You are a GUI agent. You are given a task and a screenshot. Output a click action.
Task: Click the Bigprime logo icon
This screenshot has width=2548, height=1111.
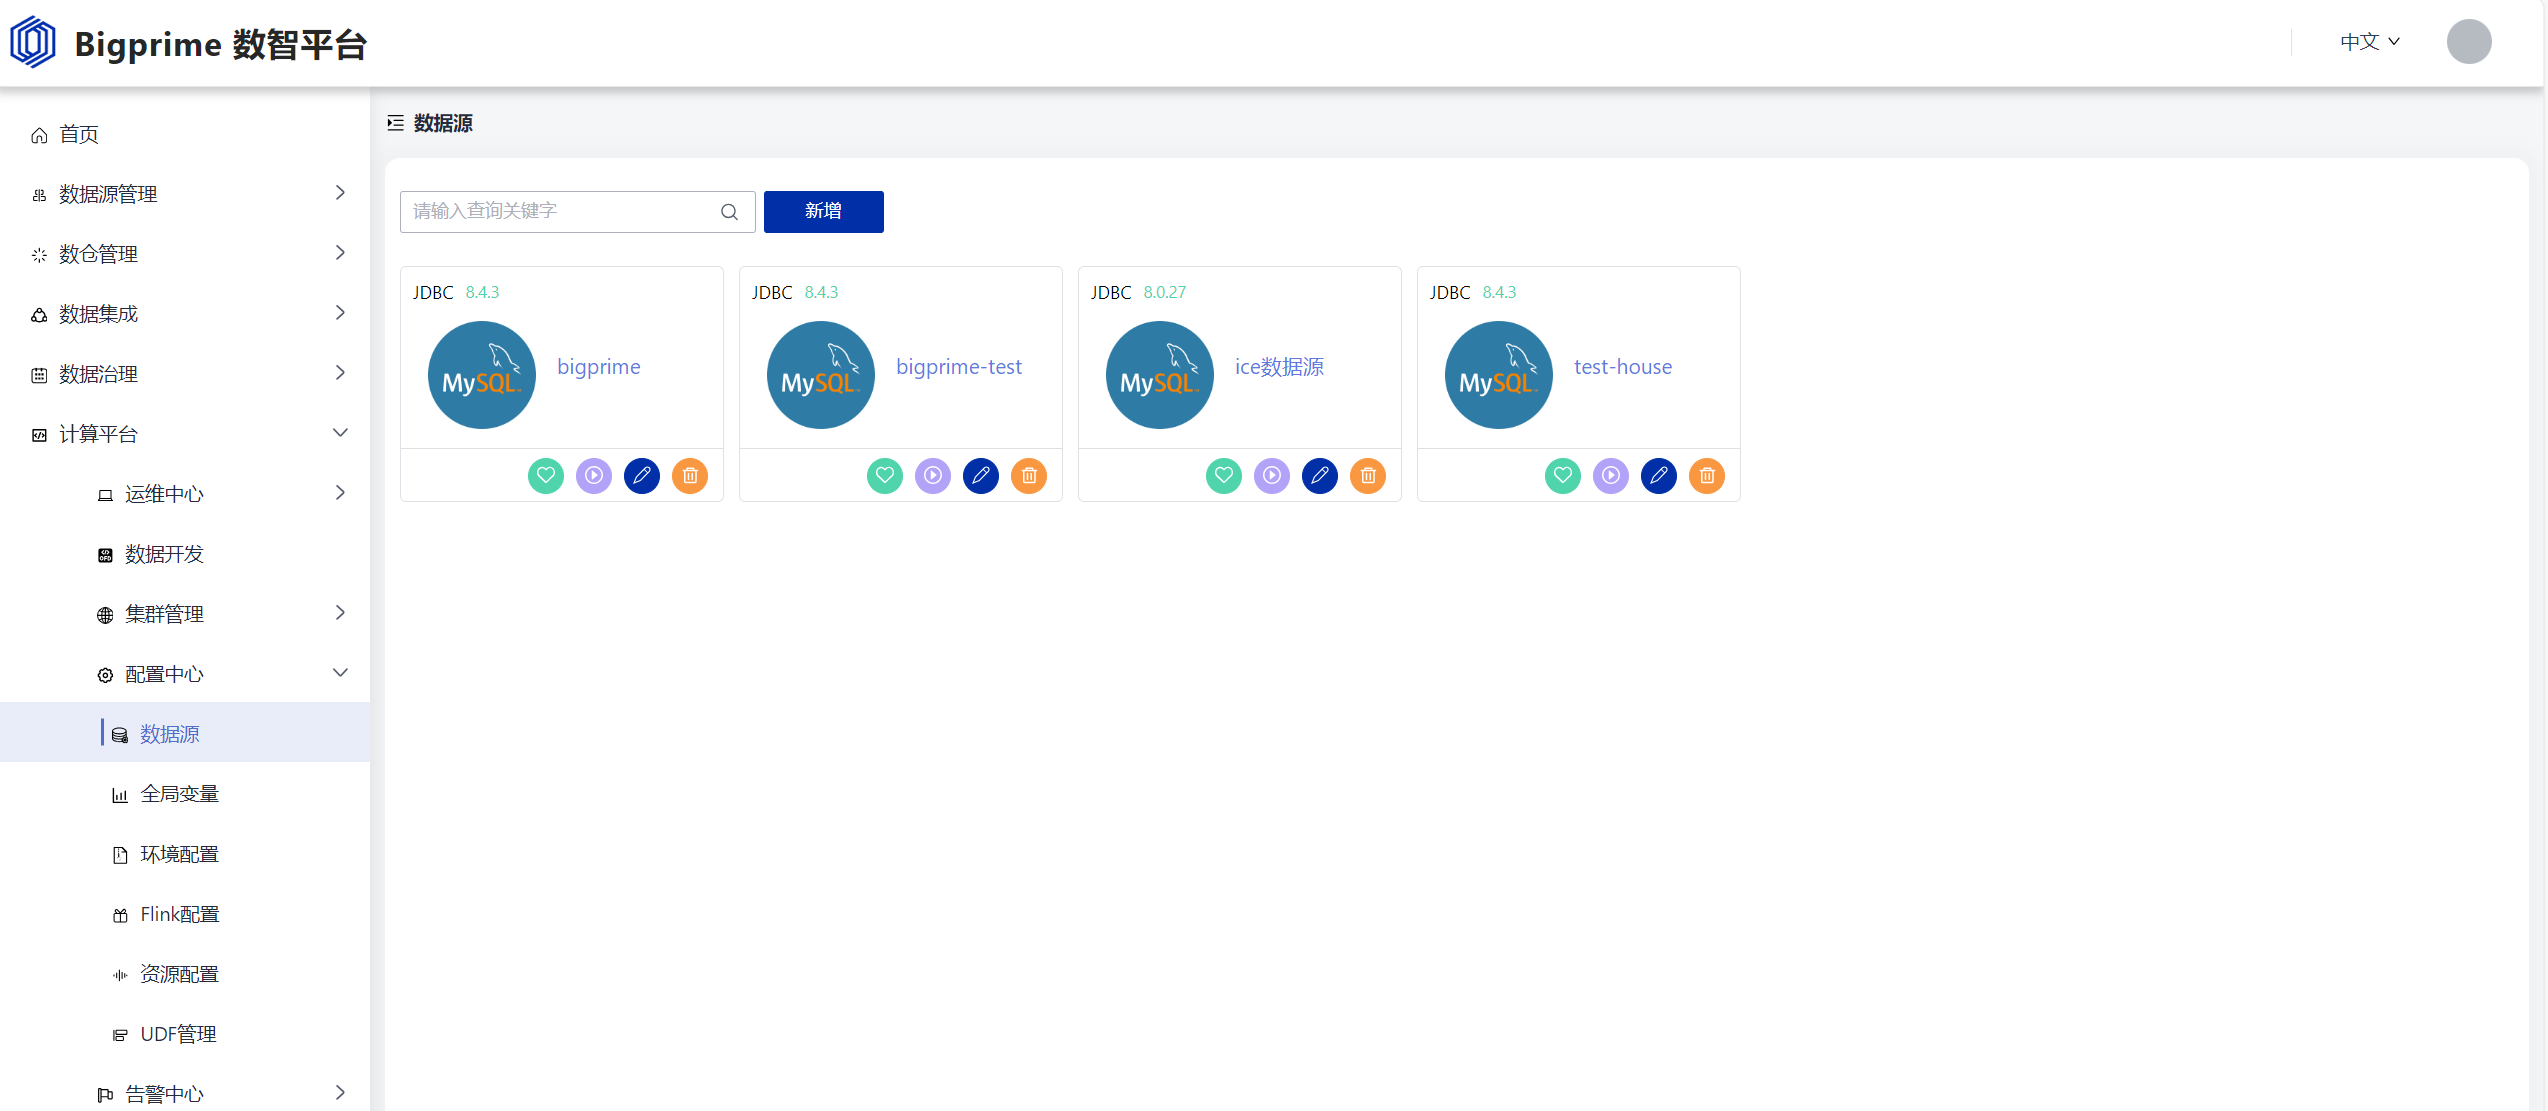click(33, 42)
